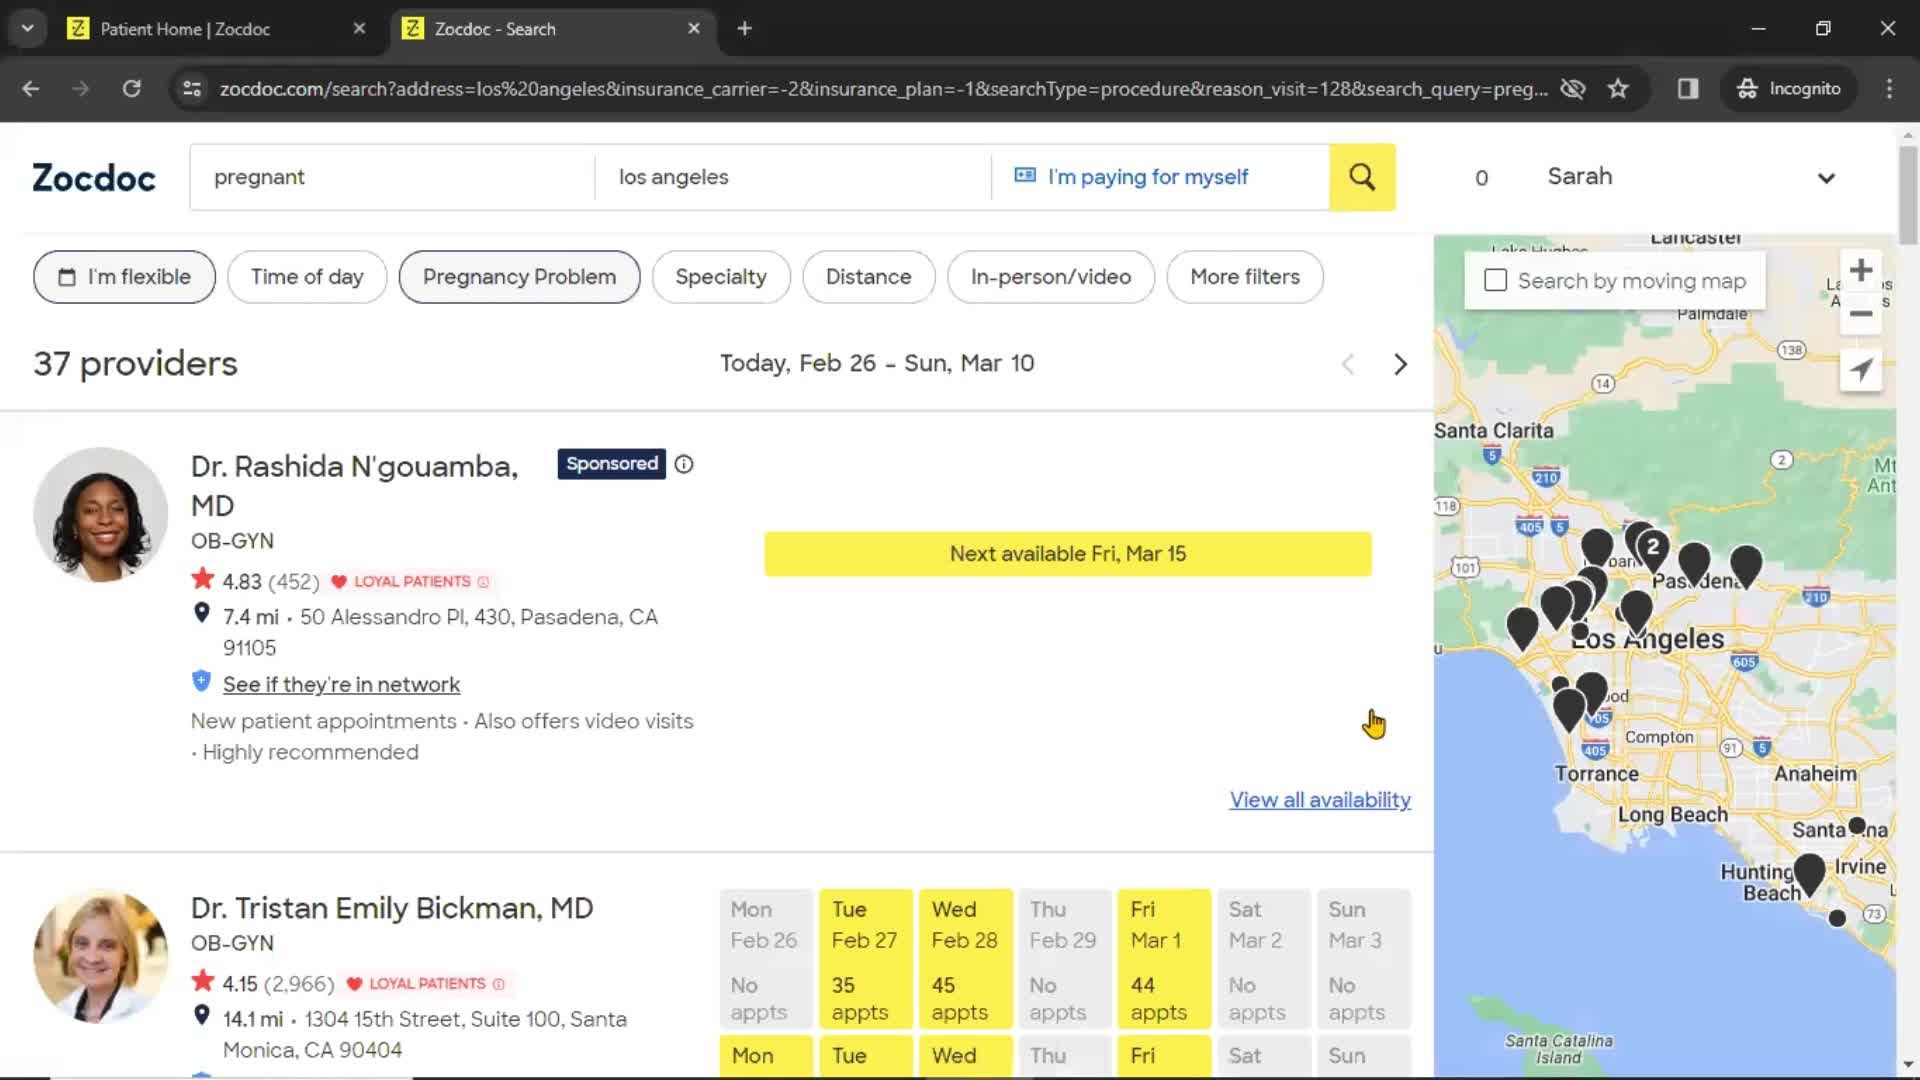This screenshot has width=1920, height=1080.
Task: Click the 37 providers heading
Action: [x=135, y=364]
